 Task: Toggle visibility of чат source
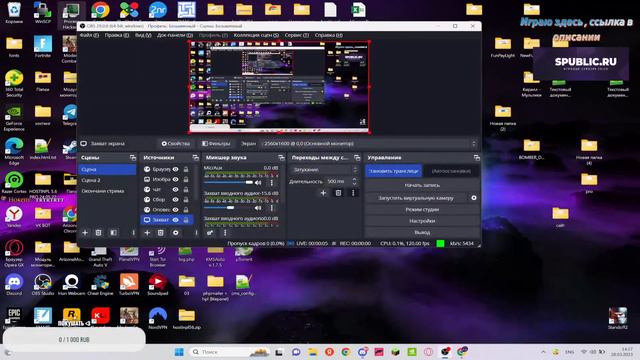[176, 189]
